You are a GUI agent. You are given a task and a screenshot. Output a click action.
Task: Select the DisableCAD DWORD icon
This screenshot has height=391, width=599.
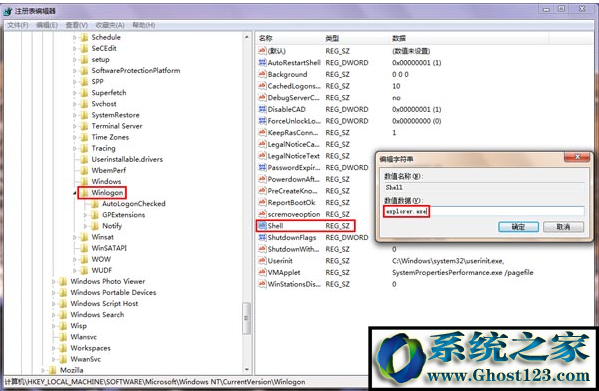click(262, 109)
